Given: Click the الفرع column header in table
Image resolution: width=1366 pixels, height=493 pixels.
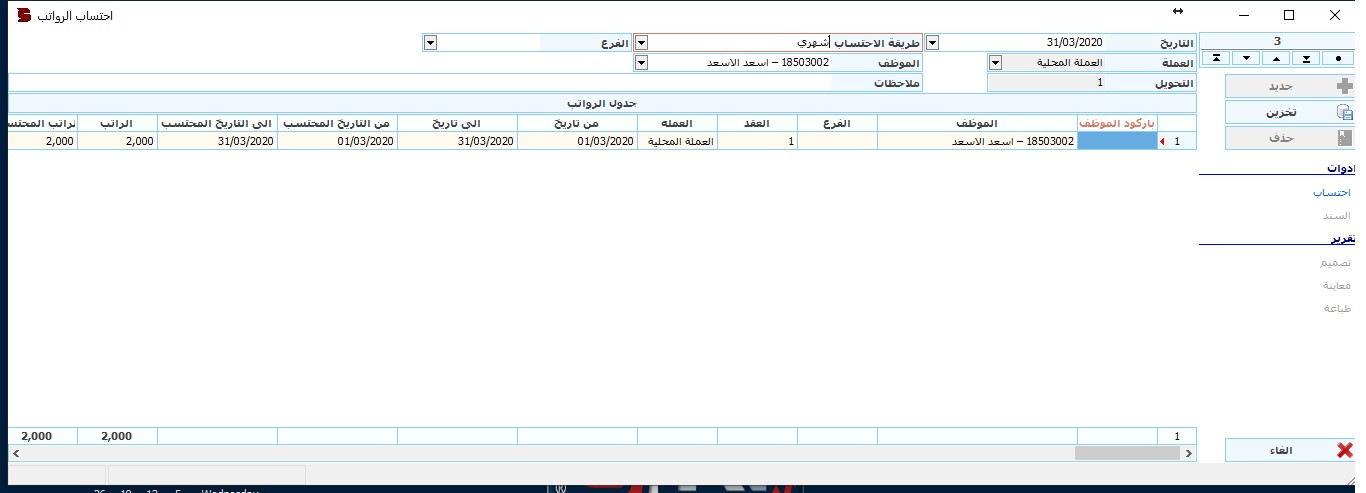Looking at the screenshot, I should (x=837, y=123).
